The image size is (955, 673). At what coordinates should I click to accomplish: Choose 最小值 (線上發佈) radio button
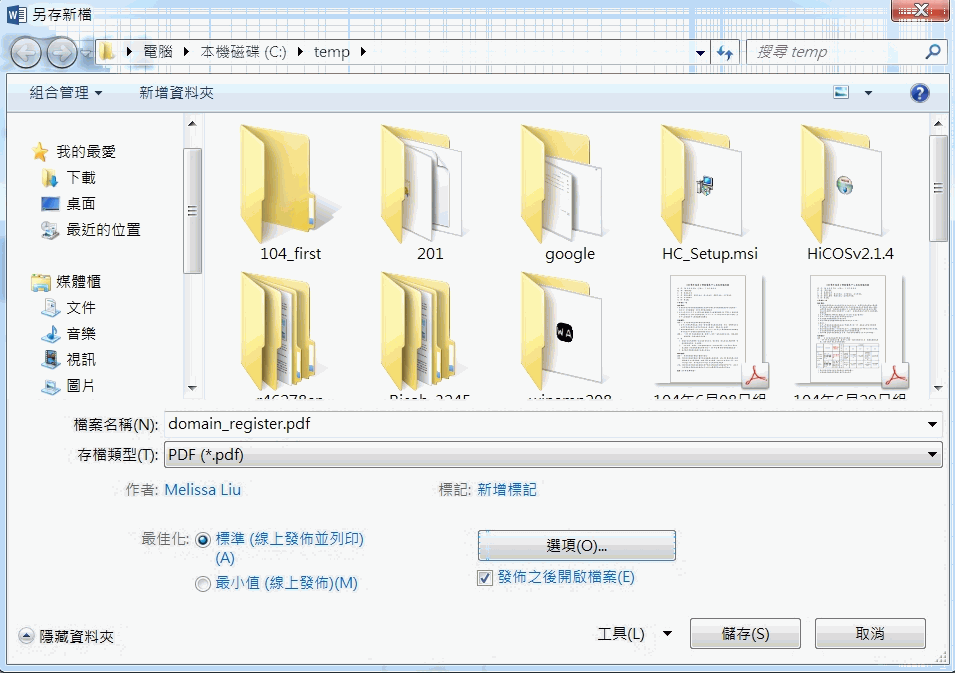pyautogui.click(x=204, y=583)
